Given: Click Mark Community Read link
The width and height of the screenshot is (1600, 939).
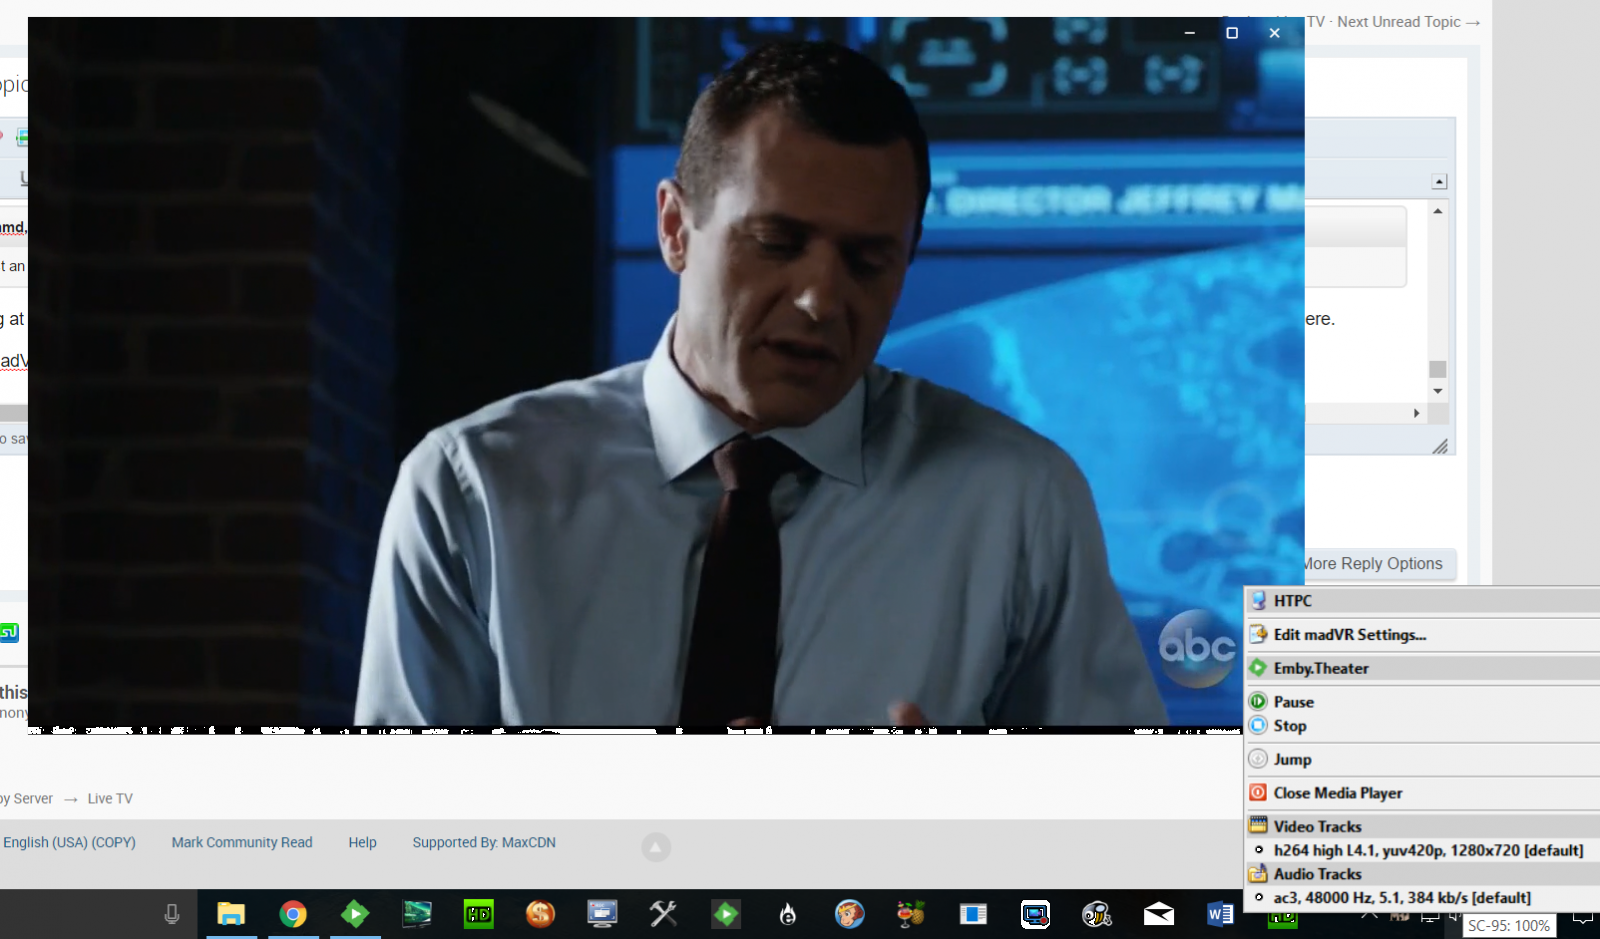Looking at the screenshot, I should [x=242, y=843].
